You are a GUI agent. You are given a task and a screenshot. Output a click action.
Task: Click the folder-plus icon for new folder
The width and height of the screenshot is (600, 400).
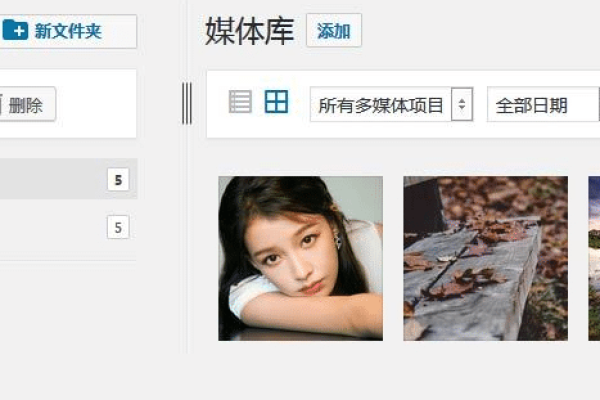(x=15, y=30)
